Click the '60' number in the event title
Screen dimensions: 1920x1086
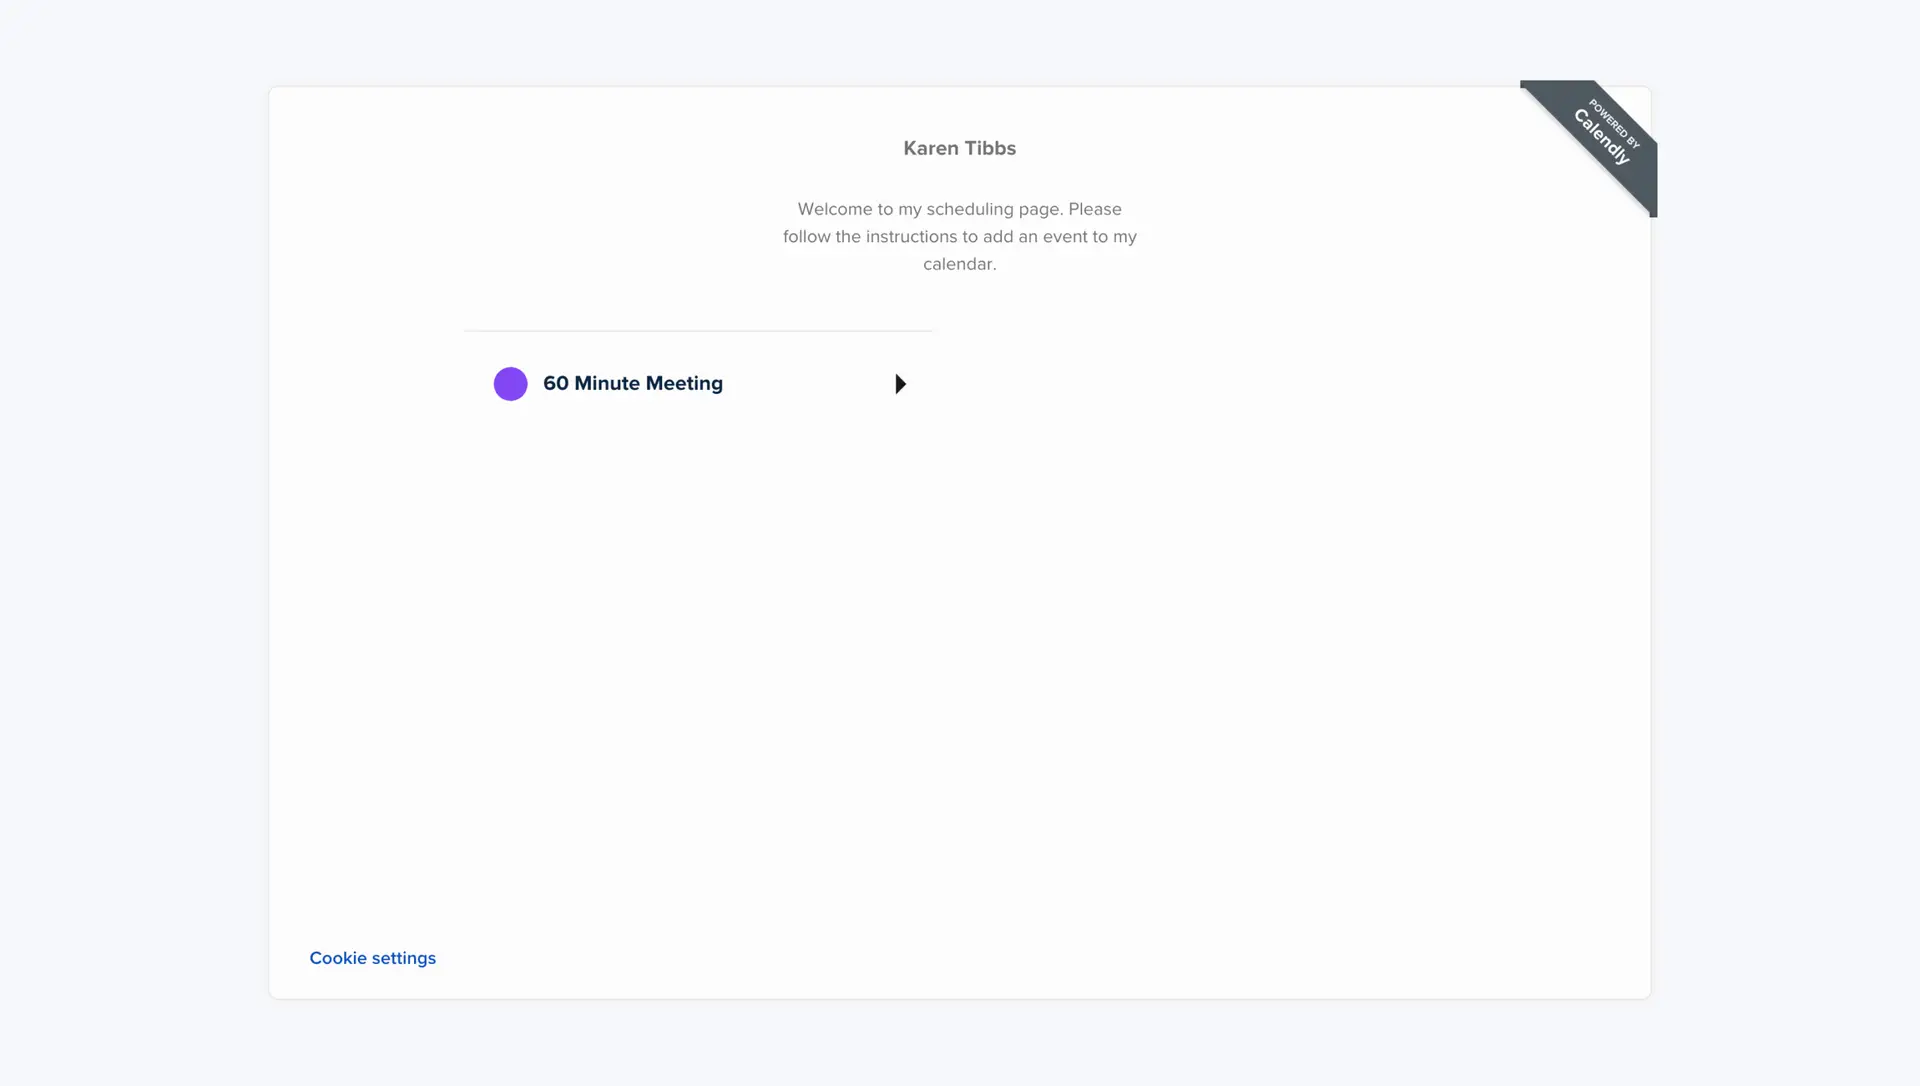(555, 384)
